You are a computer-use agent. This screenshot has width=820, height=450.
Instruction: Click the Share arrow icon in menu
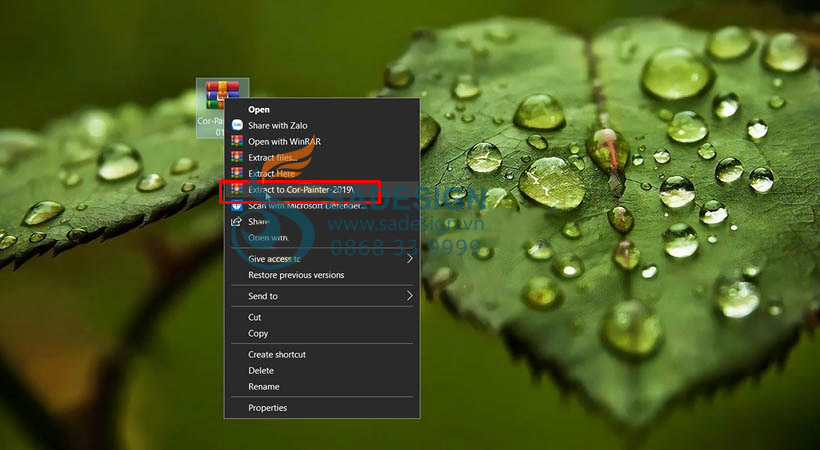pos(237,221)
